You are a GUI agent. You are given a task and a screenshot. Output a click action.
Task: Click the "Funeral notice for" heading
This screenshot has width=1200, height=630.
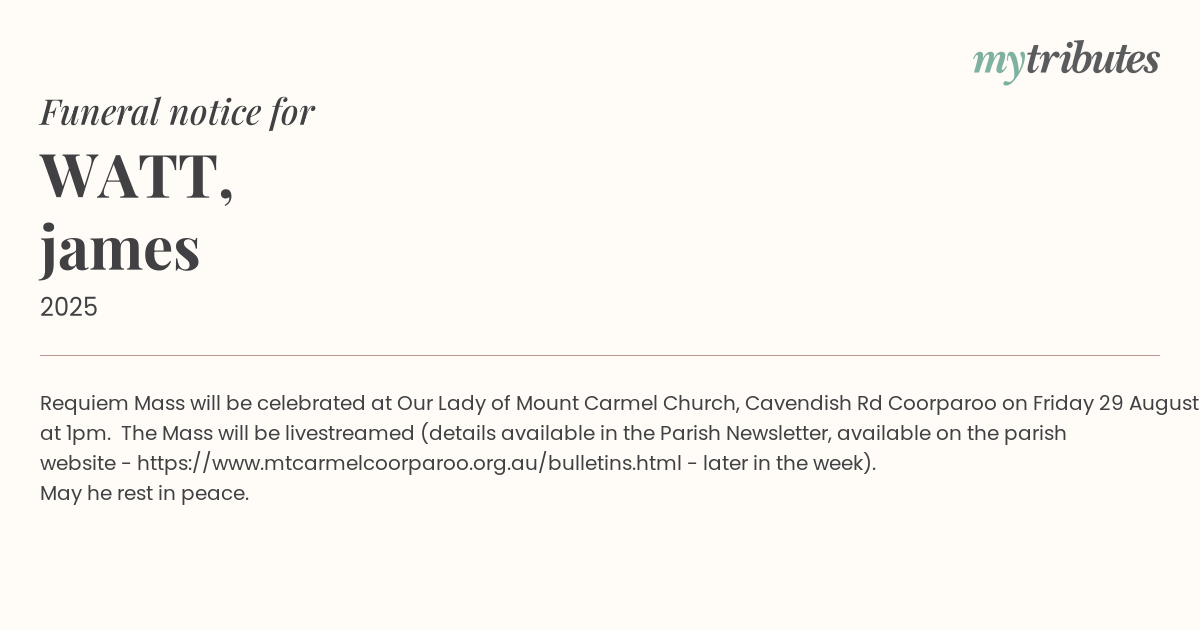(x=177, y=112)
